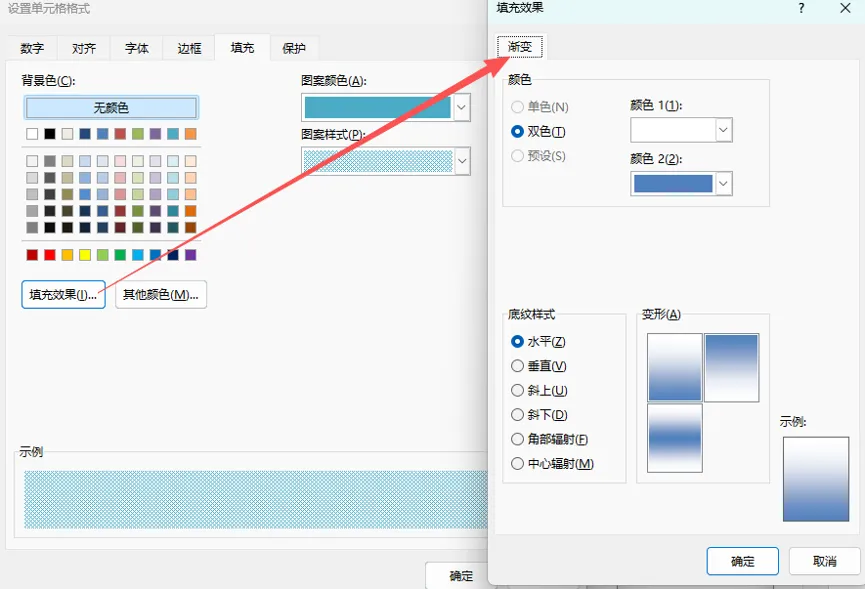Open the help question mark in fill effects
The height and width of the screenshot is (589, 865).
(802, 8)
